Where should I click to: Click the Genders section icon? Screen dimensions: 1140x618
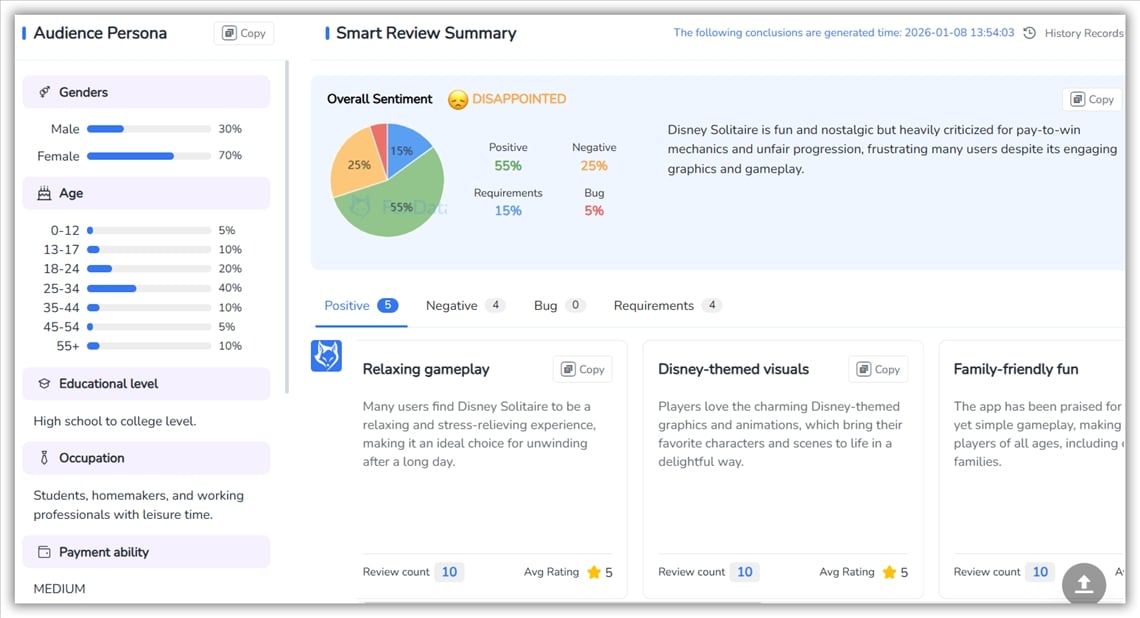(44, 92)
